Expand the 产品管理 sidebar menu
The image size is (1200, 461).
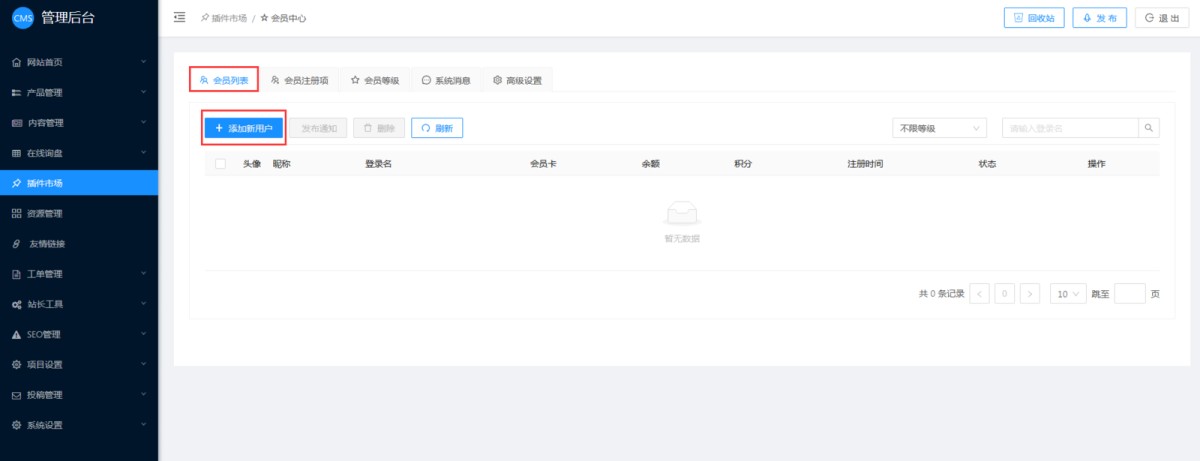click(78, 93)
